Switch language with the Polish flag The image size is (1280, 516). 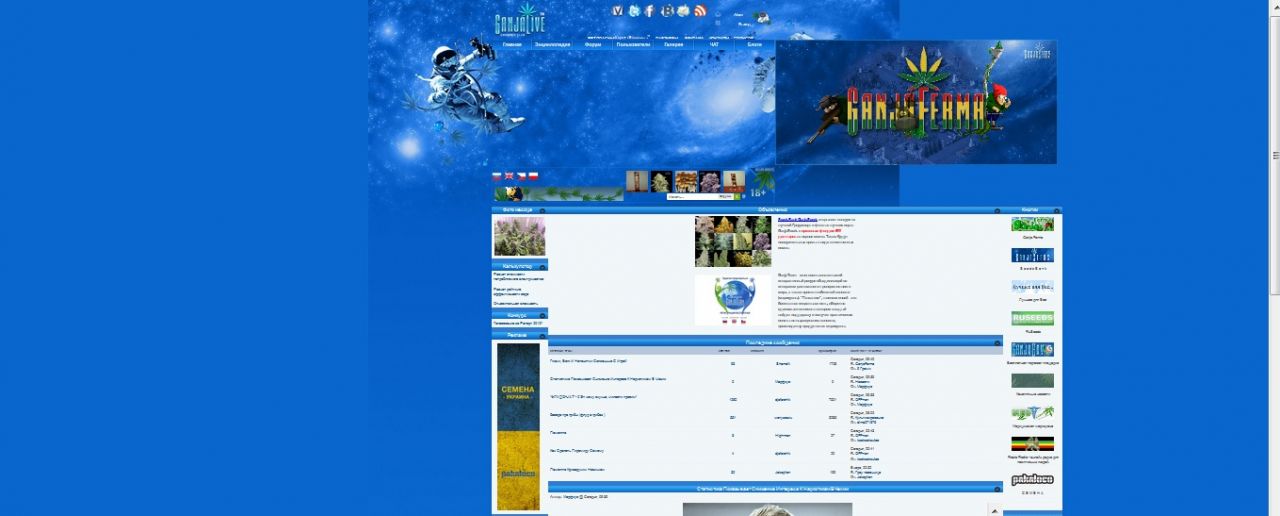(x=533, y=176)
